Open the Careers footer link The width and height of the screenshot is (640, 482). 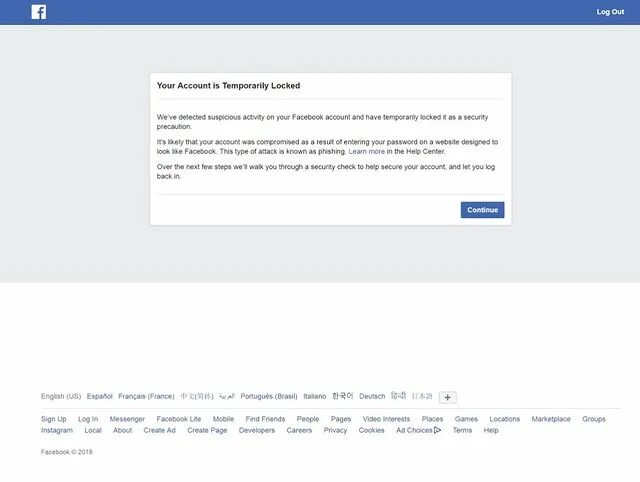pos(299,430)
